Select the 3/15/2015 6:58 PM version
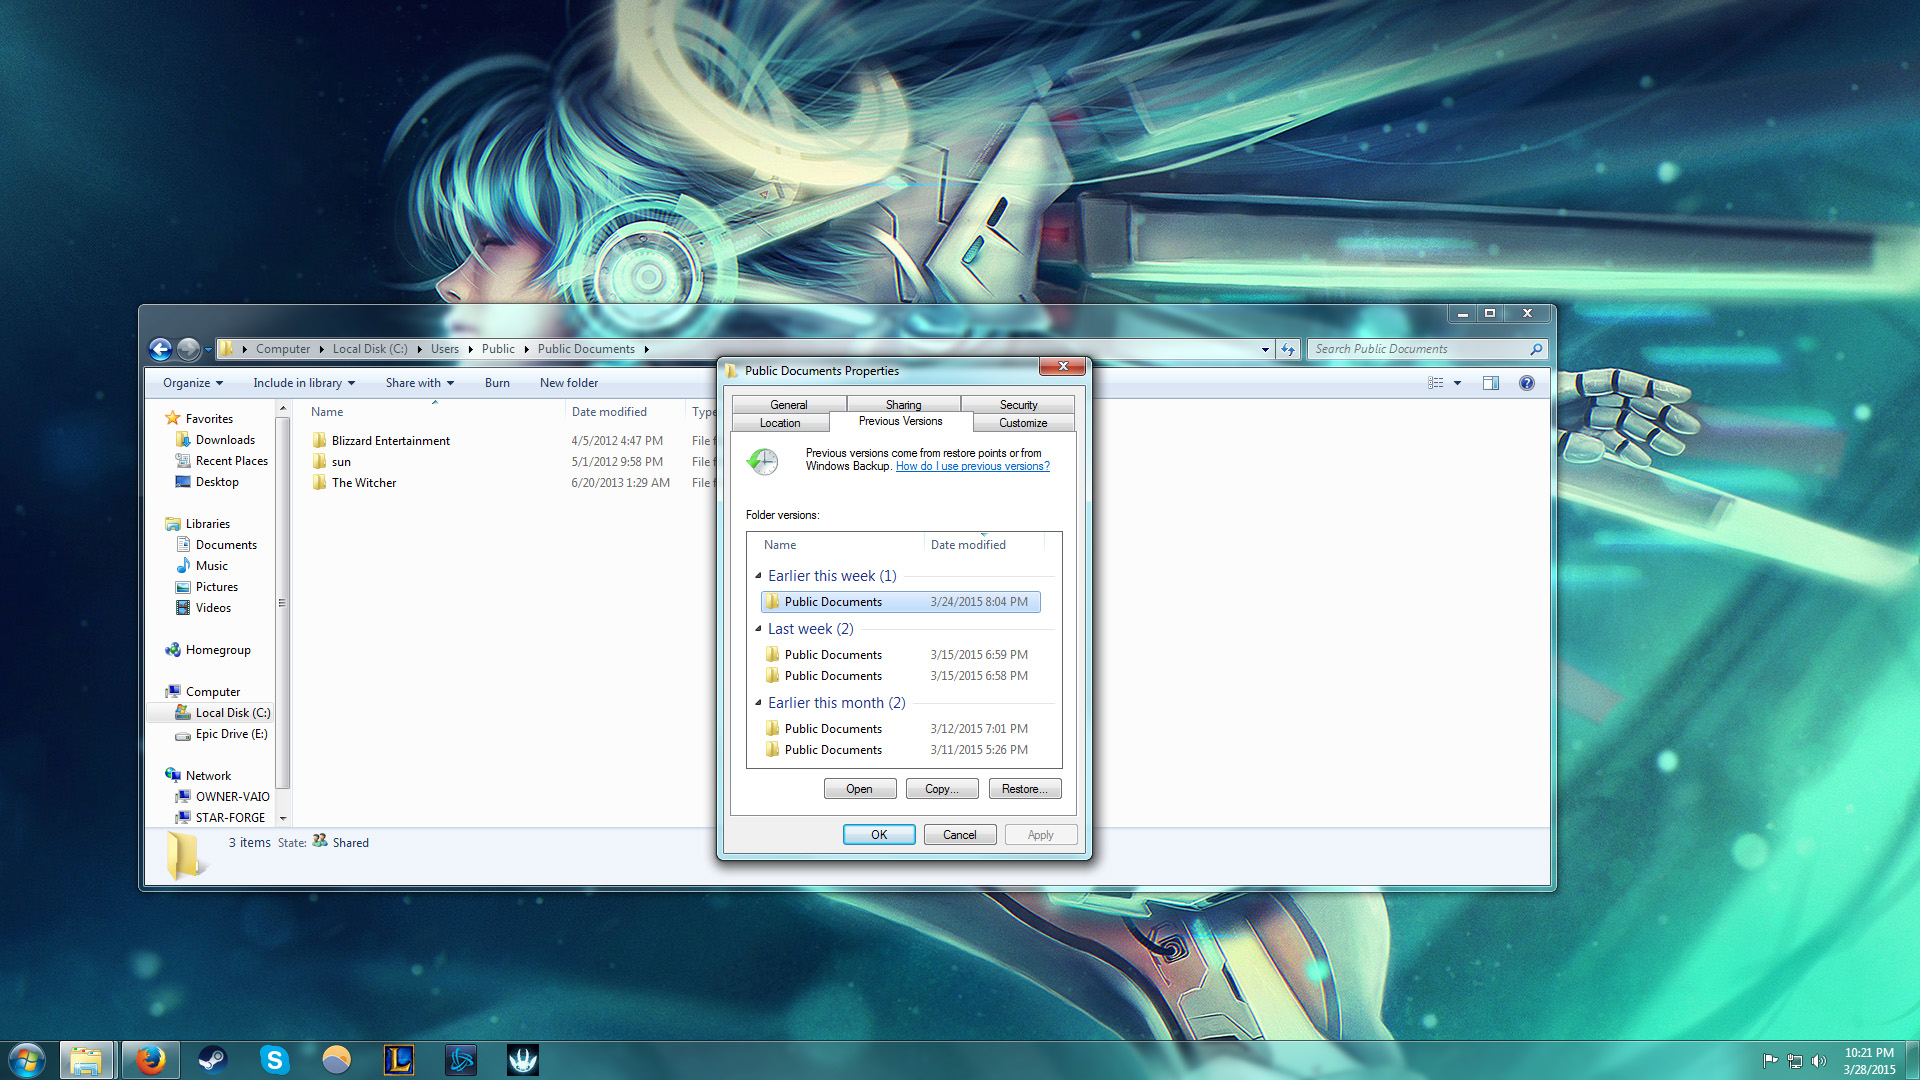Screen dimensions: 1920x1080 [900, 676]
